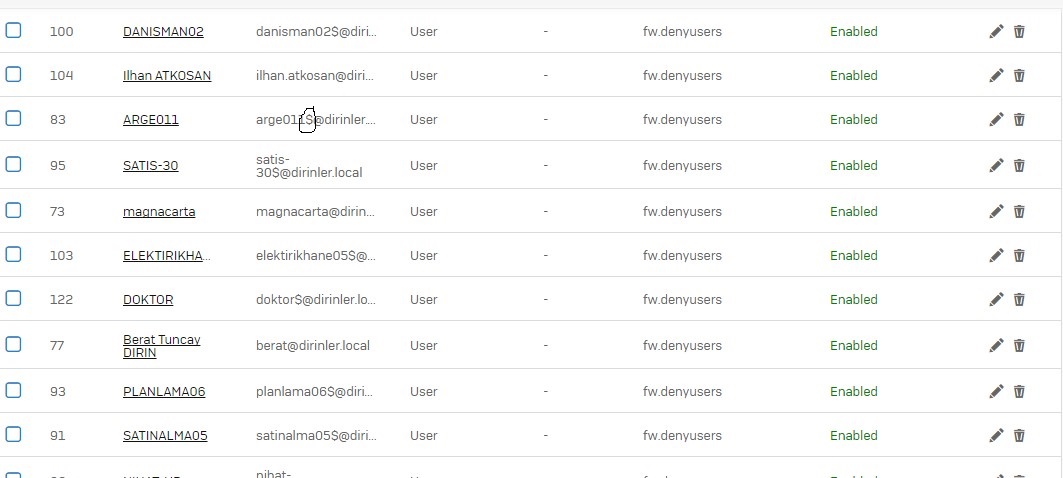
Task: Tick the checkbox for DANISMAN02 row
Action: 13,30
